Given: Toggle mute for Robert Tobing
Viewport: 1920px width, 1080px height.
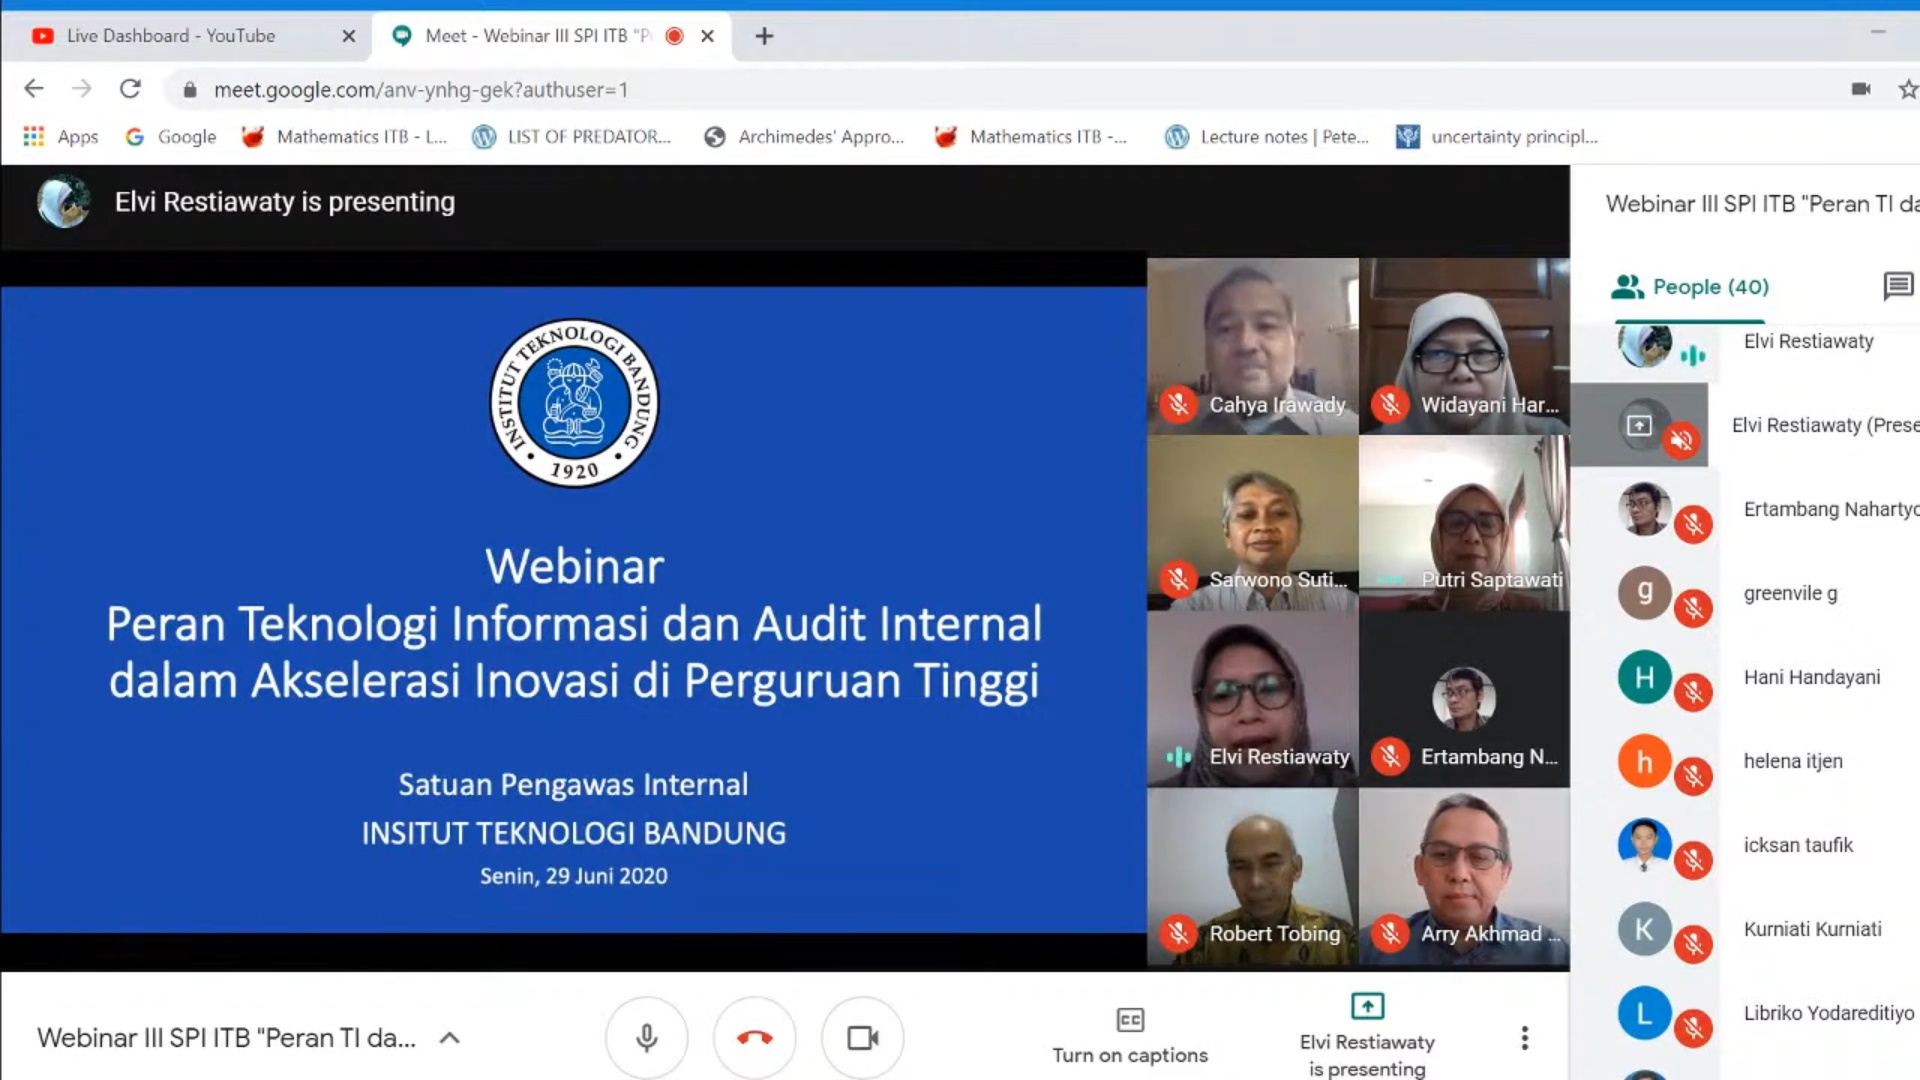Looking at the screenshot, I should [1179, 934].
